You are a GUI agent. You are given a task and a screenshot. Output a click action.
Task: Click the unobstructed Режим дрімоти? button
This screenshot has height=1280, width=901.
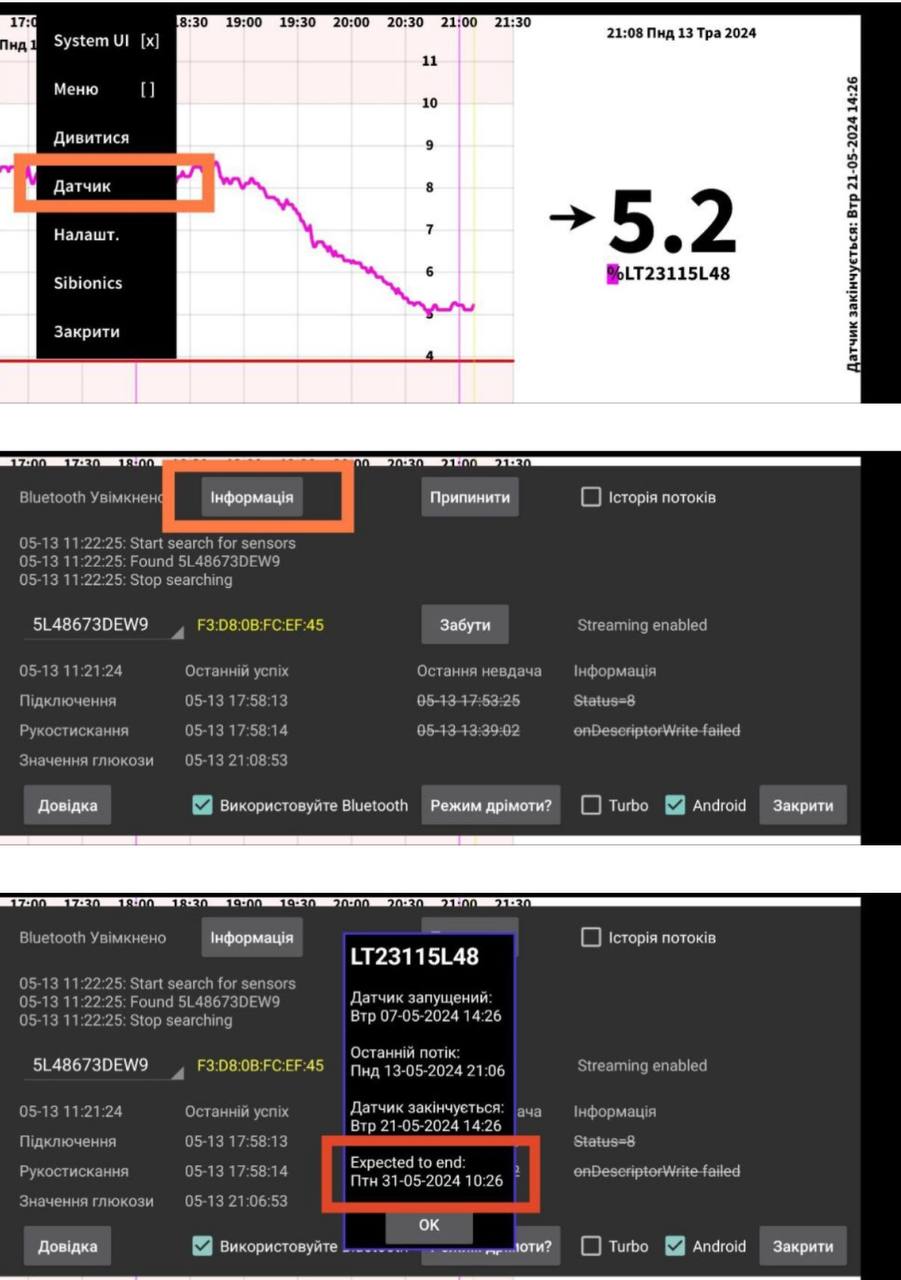point(491,805)
